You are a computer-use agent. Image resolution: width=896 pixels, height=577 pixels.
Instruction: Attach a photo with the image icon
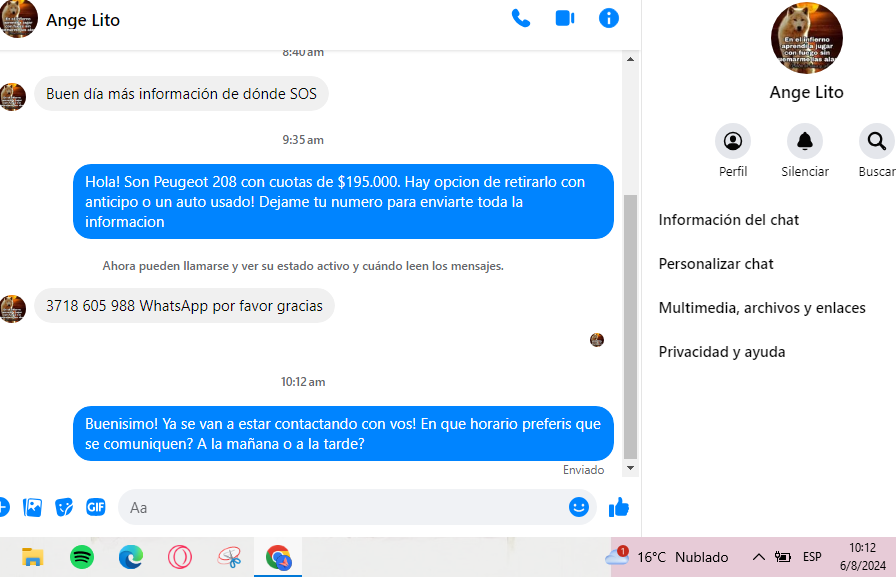click(x=33, y=507)
